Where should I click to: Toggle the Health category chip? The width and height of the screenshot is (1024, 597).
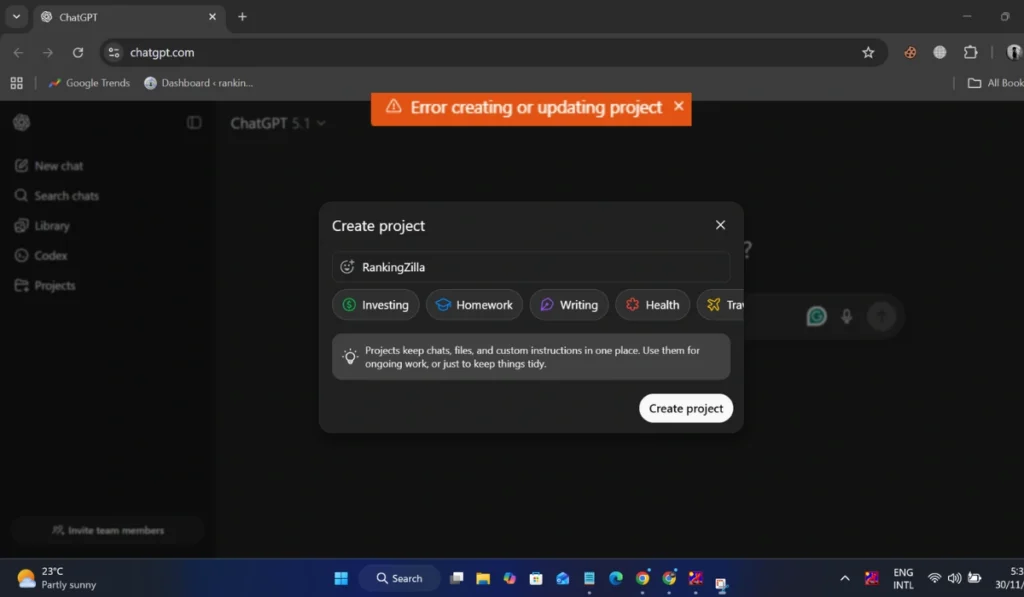pyautogui.click(x=652, y=304)
